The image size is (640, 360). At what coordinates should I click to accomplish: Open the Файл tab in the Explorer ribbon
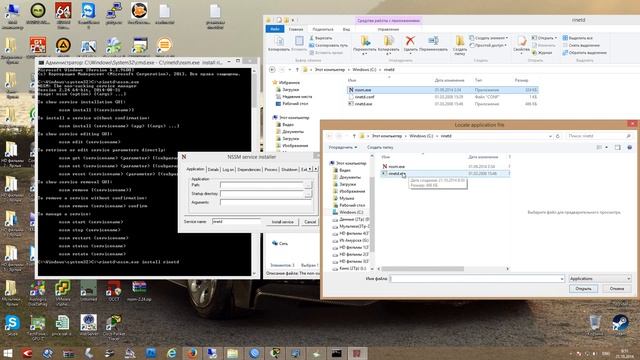(275, 29)
